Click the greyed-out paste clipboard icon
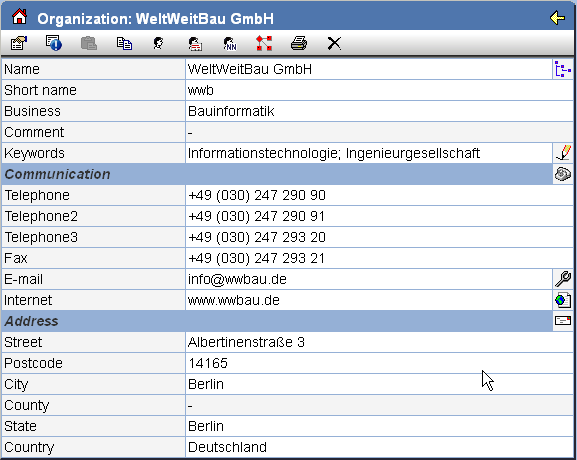Image resolution: width=577 pixels, height=460 pixels. (x=89, y=43)
